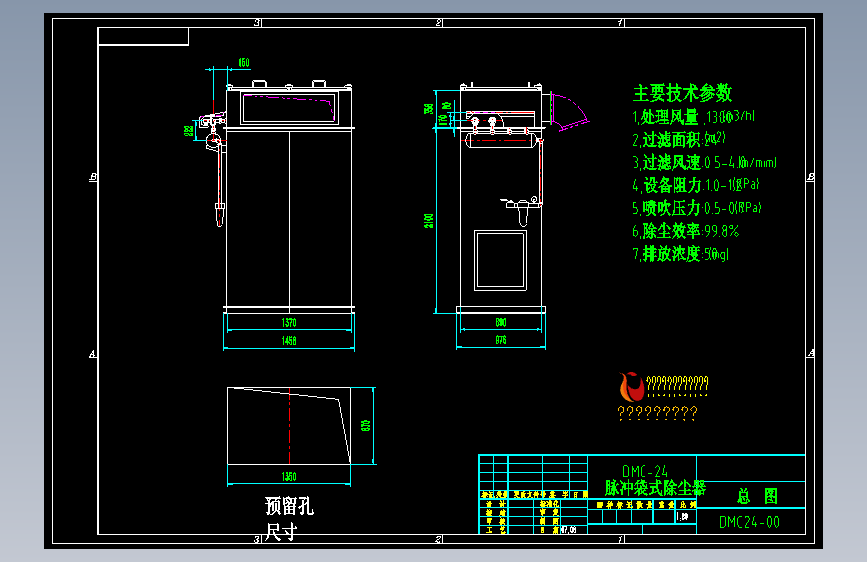Image resolution: width=867 pixels, height=562 pixels.
Task: Select the 主要技术参数 heading
Action: click(x=682, y=93)
